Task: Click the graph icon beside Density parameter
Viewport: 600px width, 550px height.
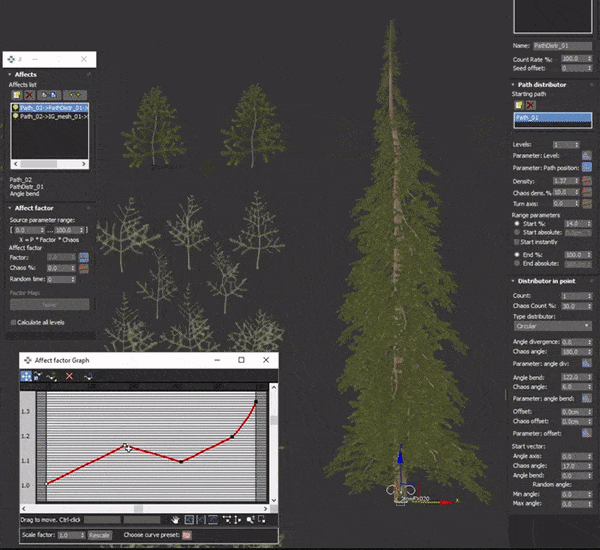Action: click(587, 180)
